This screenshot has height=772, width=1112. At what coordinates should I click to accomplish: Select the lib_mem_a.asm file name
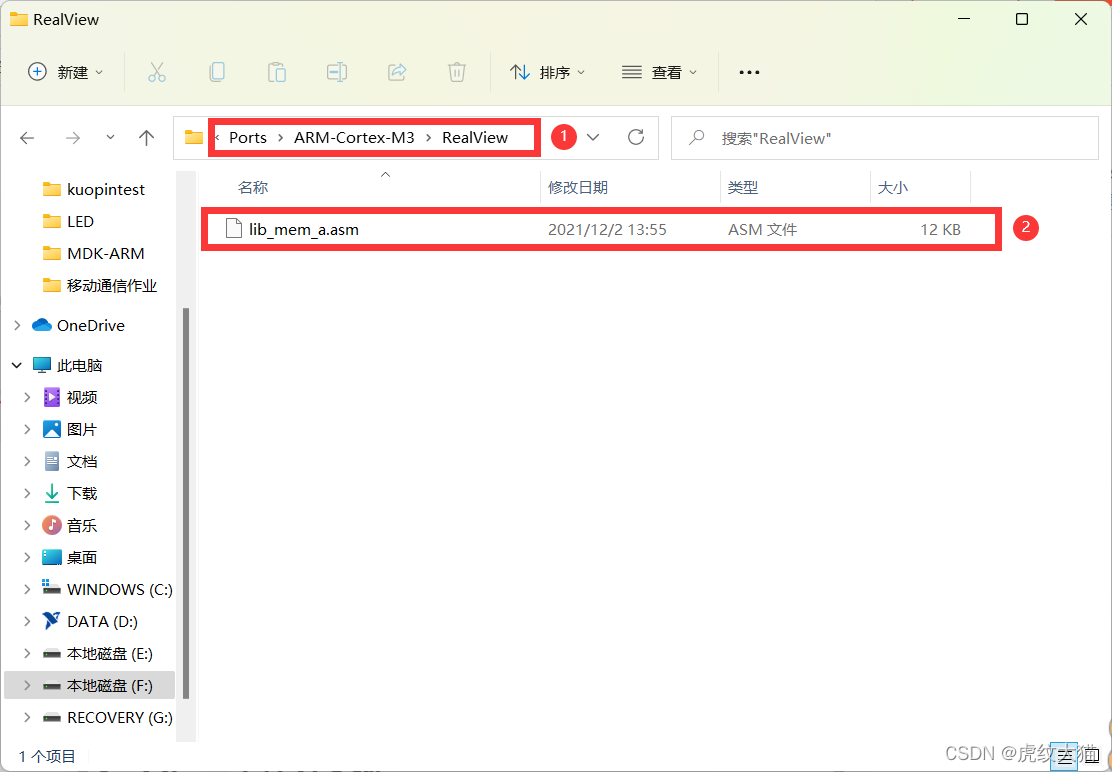coord(304,230)
